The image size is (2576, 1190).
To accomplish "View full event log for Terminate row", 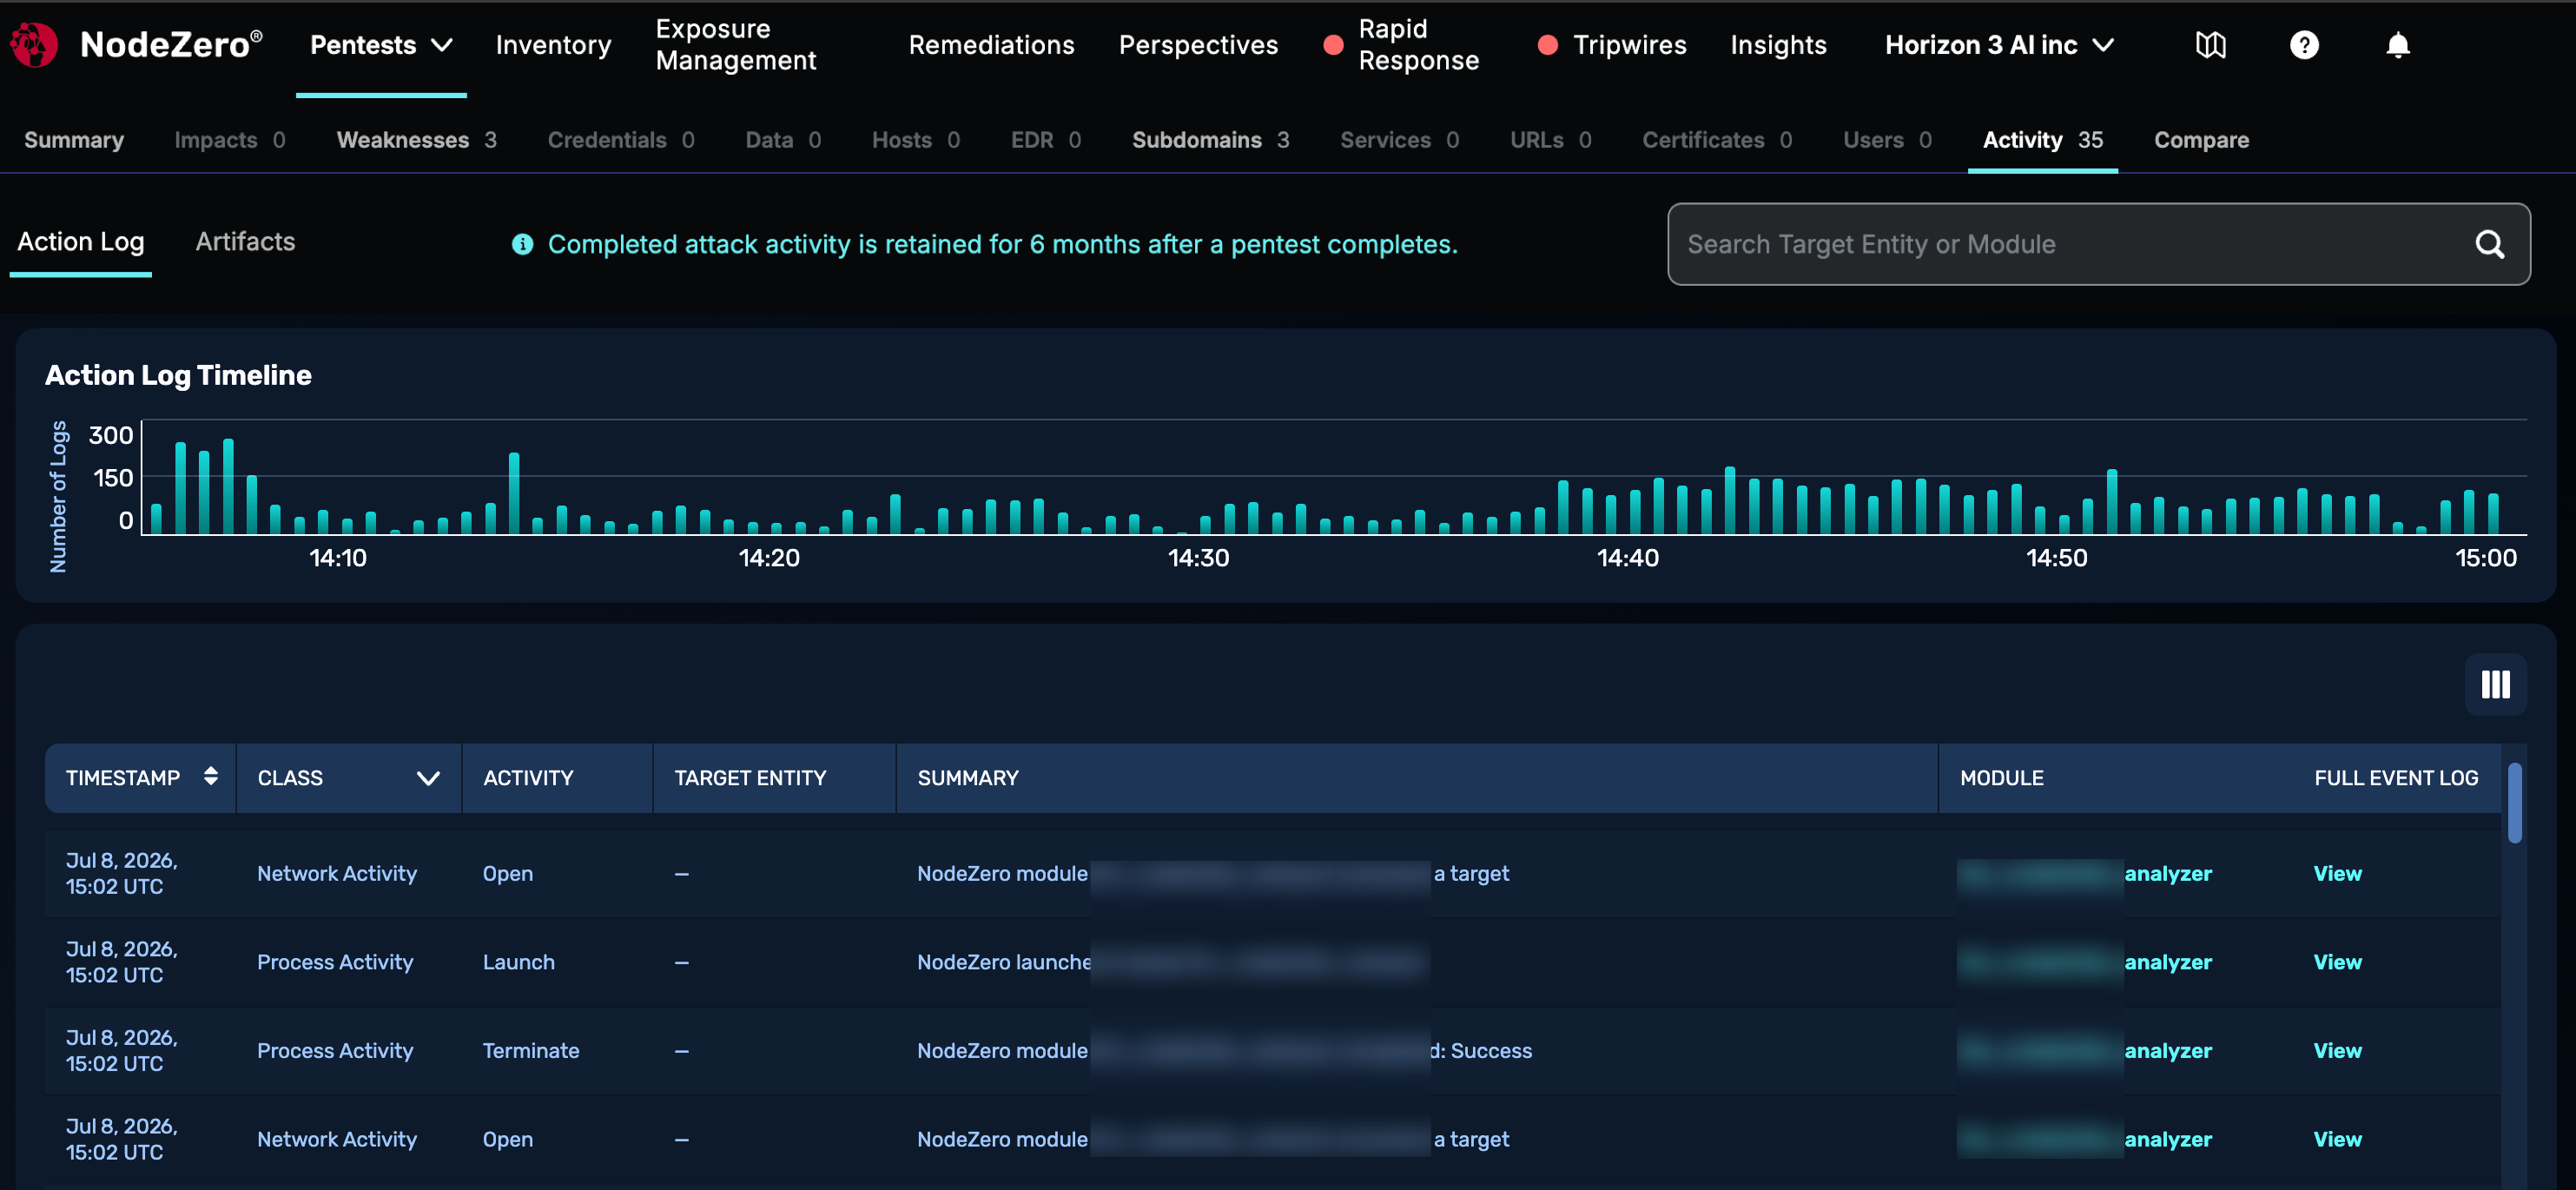I will 2337,1050.
